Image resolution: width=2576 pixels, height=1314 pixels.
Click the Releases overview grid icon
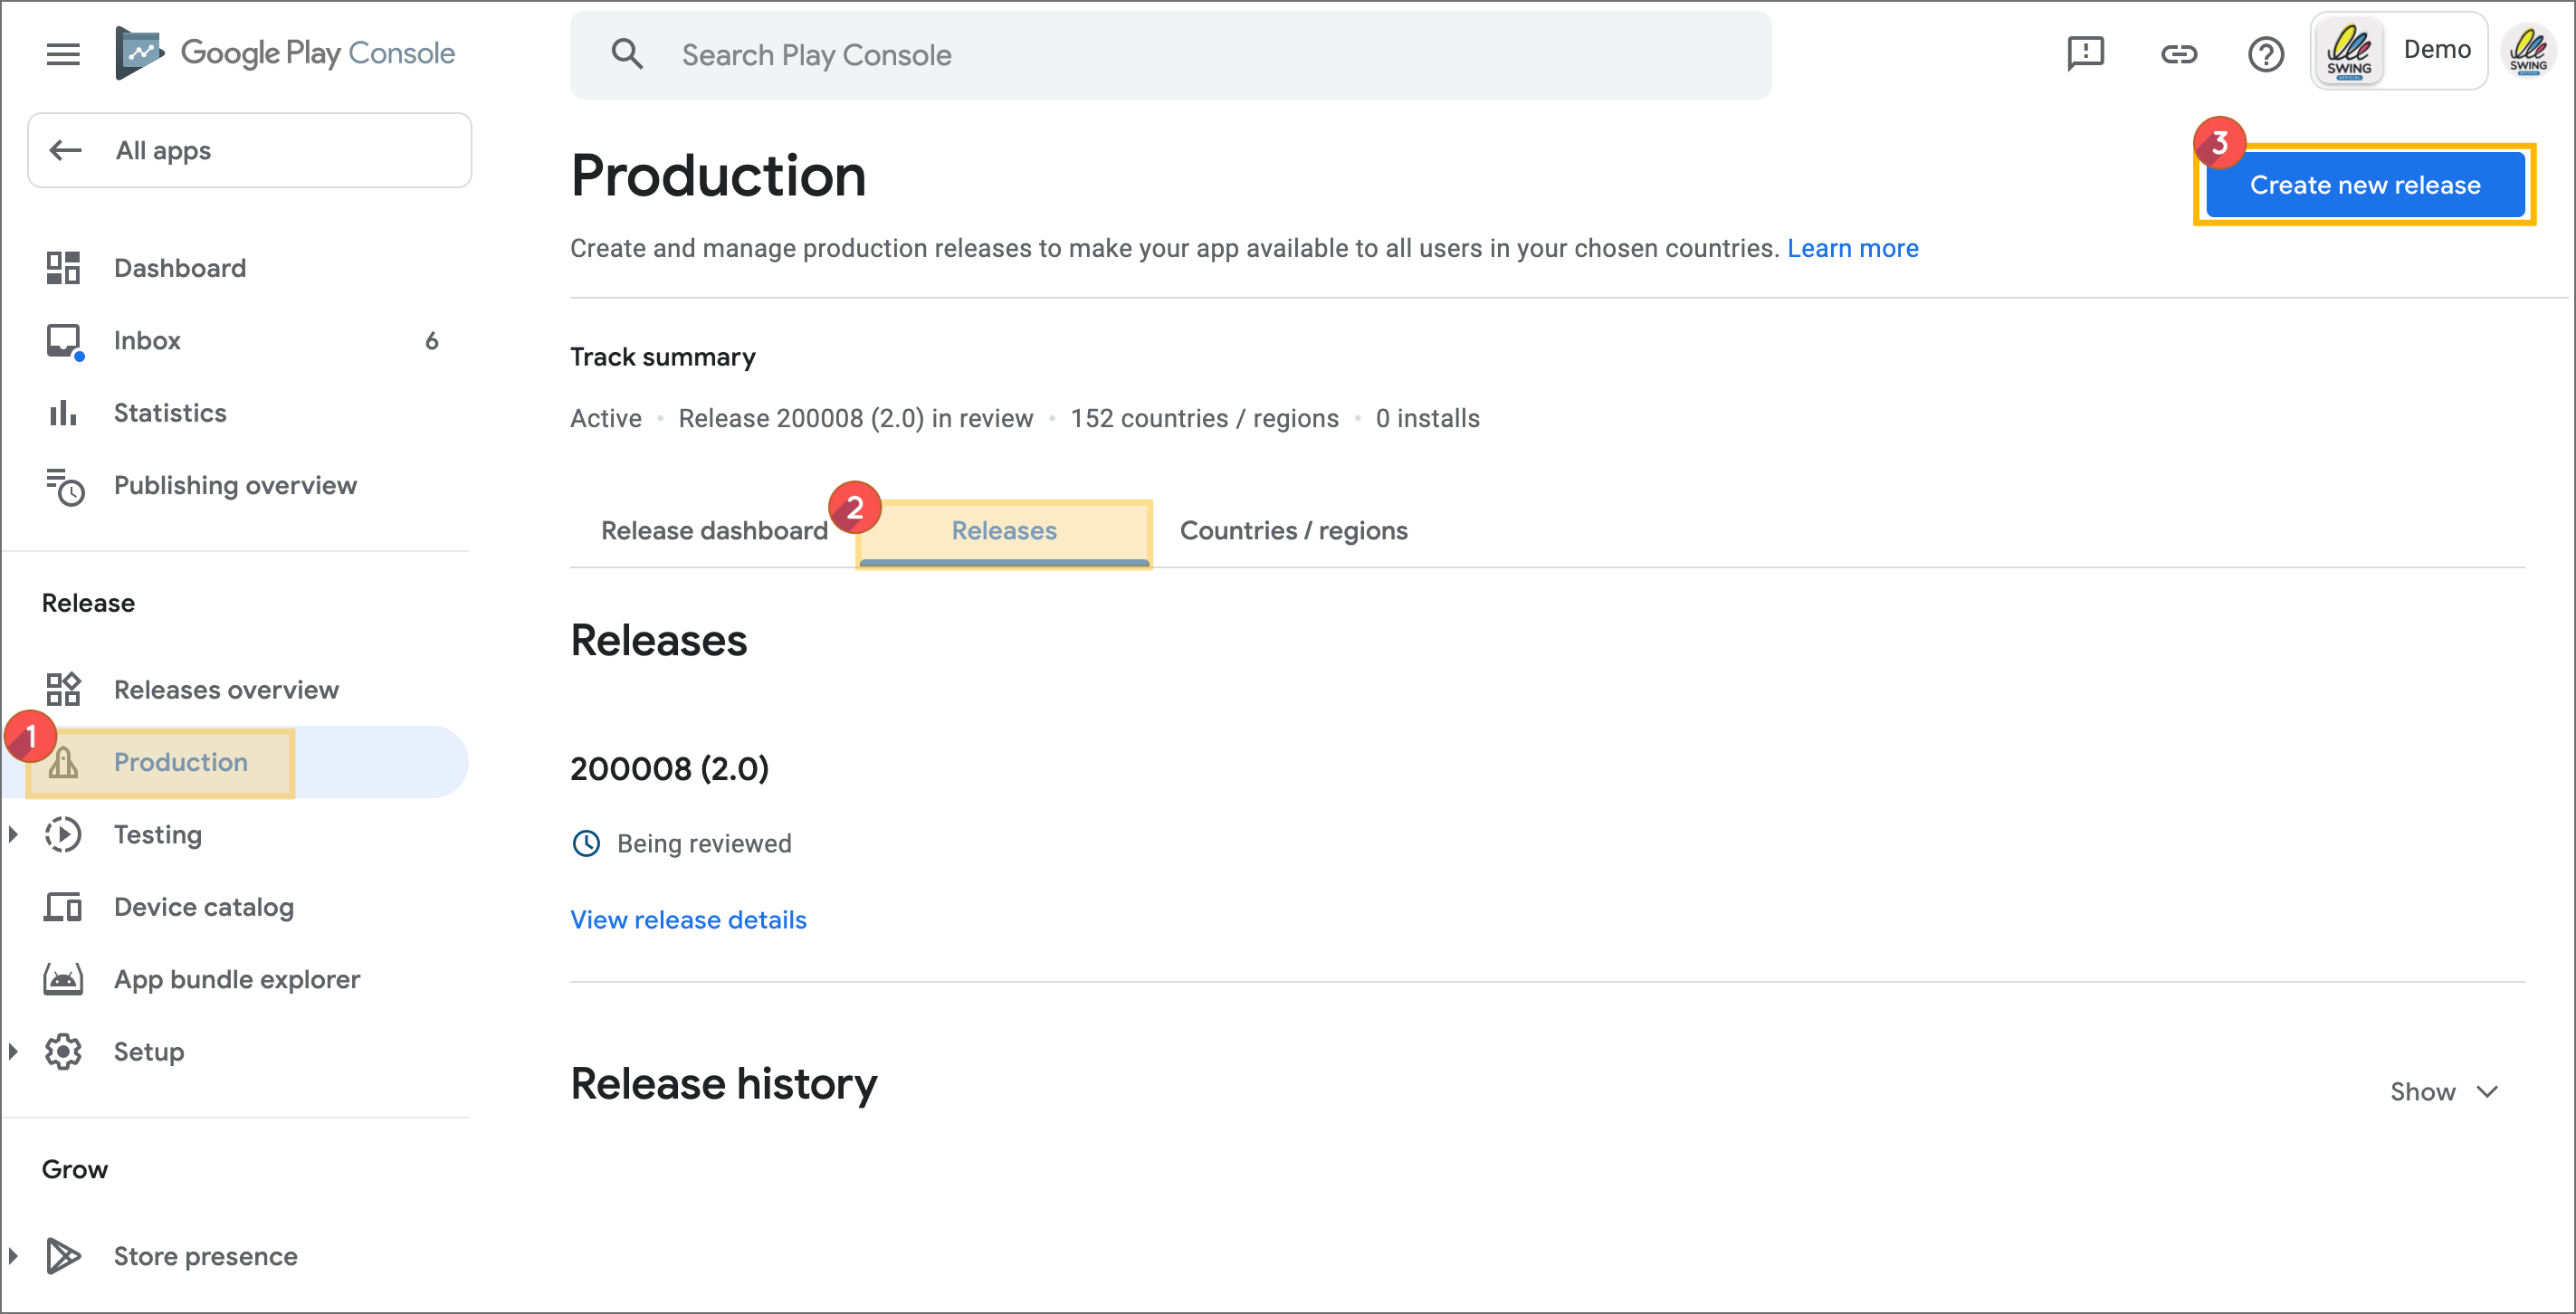63,689
